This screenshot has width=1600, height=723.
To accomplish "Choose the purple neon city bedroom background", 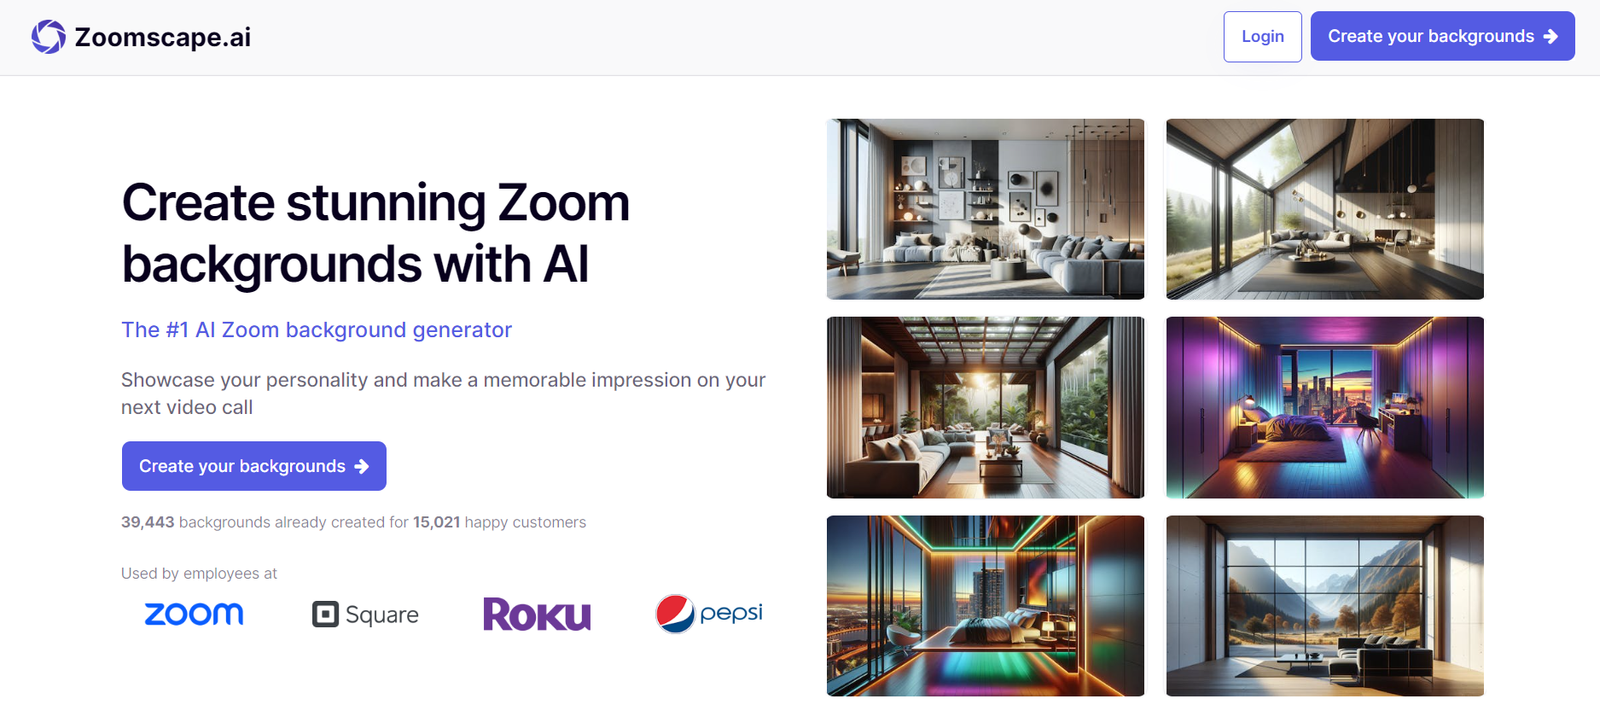I will [x=1324, y=407].
